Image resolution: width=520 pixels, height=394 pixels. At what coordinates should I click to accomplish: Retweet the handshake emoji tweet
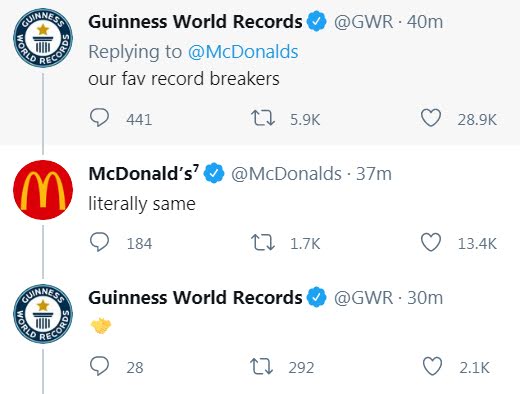[262, 366]
